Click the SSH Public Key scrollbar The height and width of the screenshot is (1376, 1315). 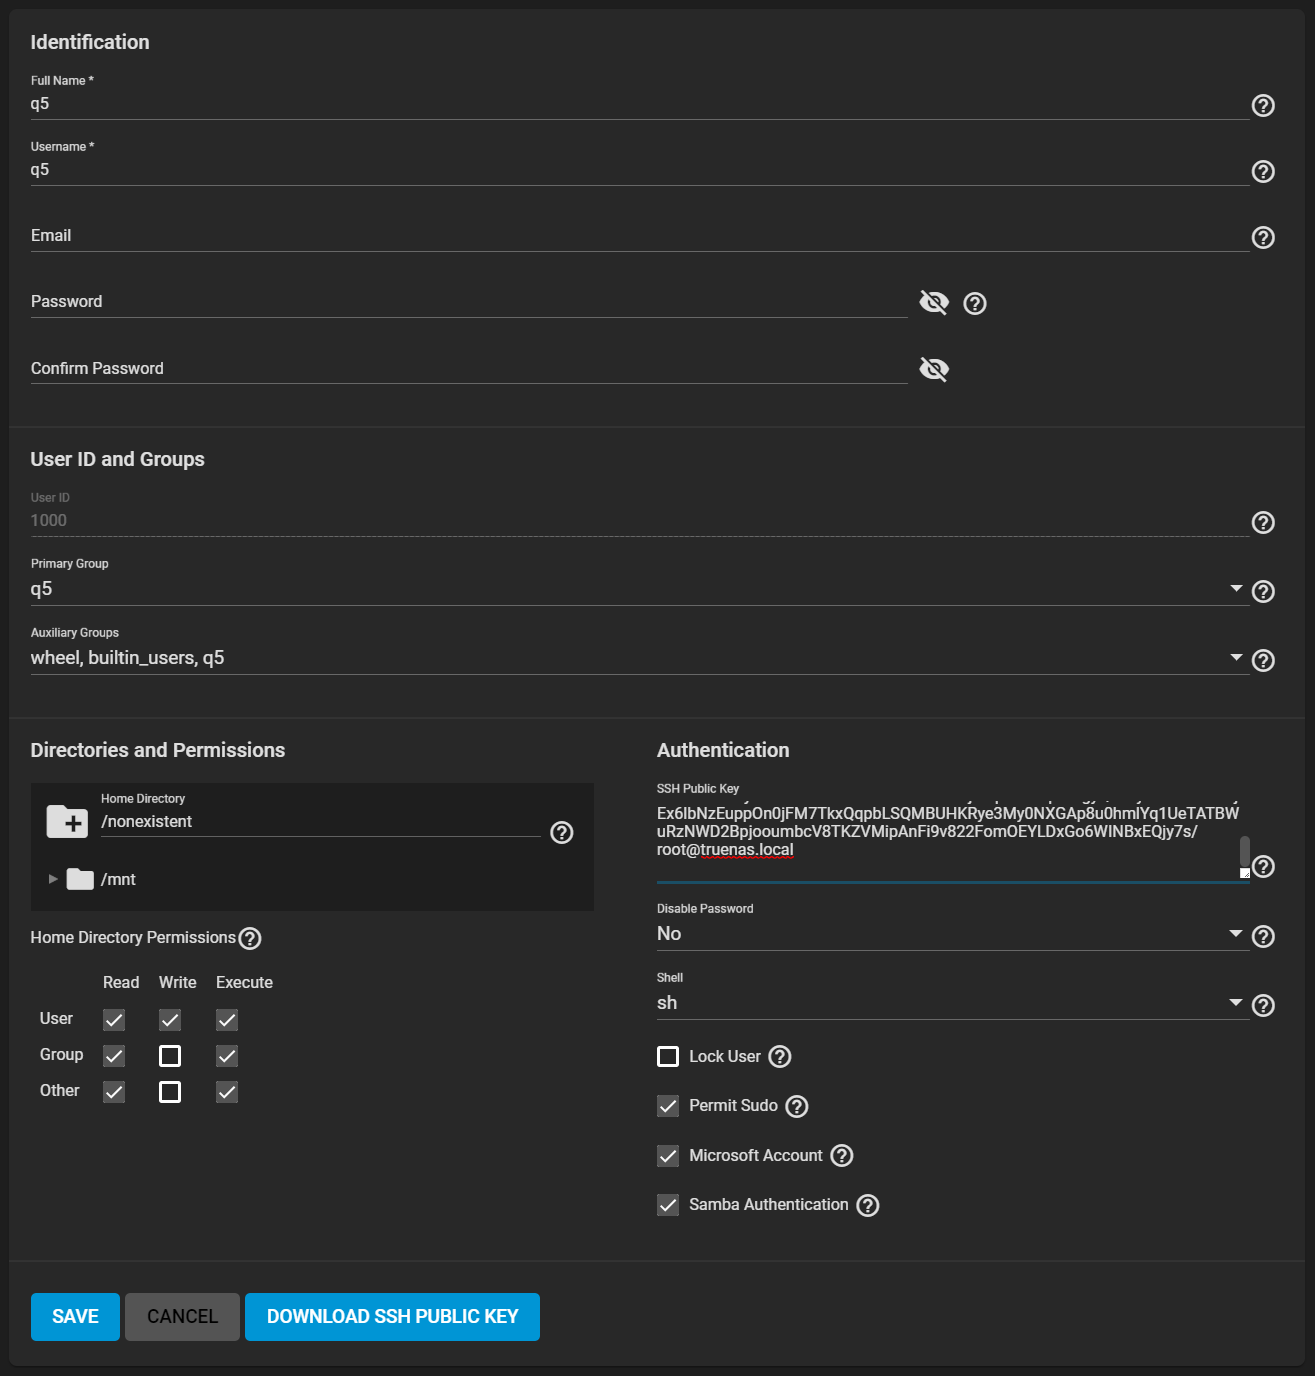click(x=1244, y=851)
